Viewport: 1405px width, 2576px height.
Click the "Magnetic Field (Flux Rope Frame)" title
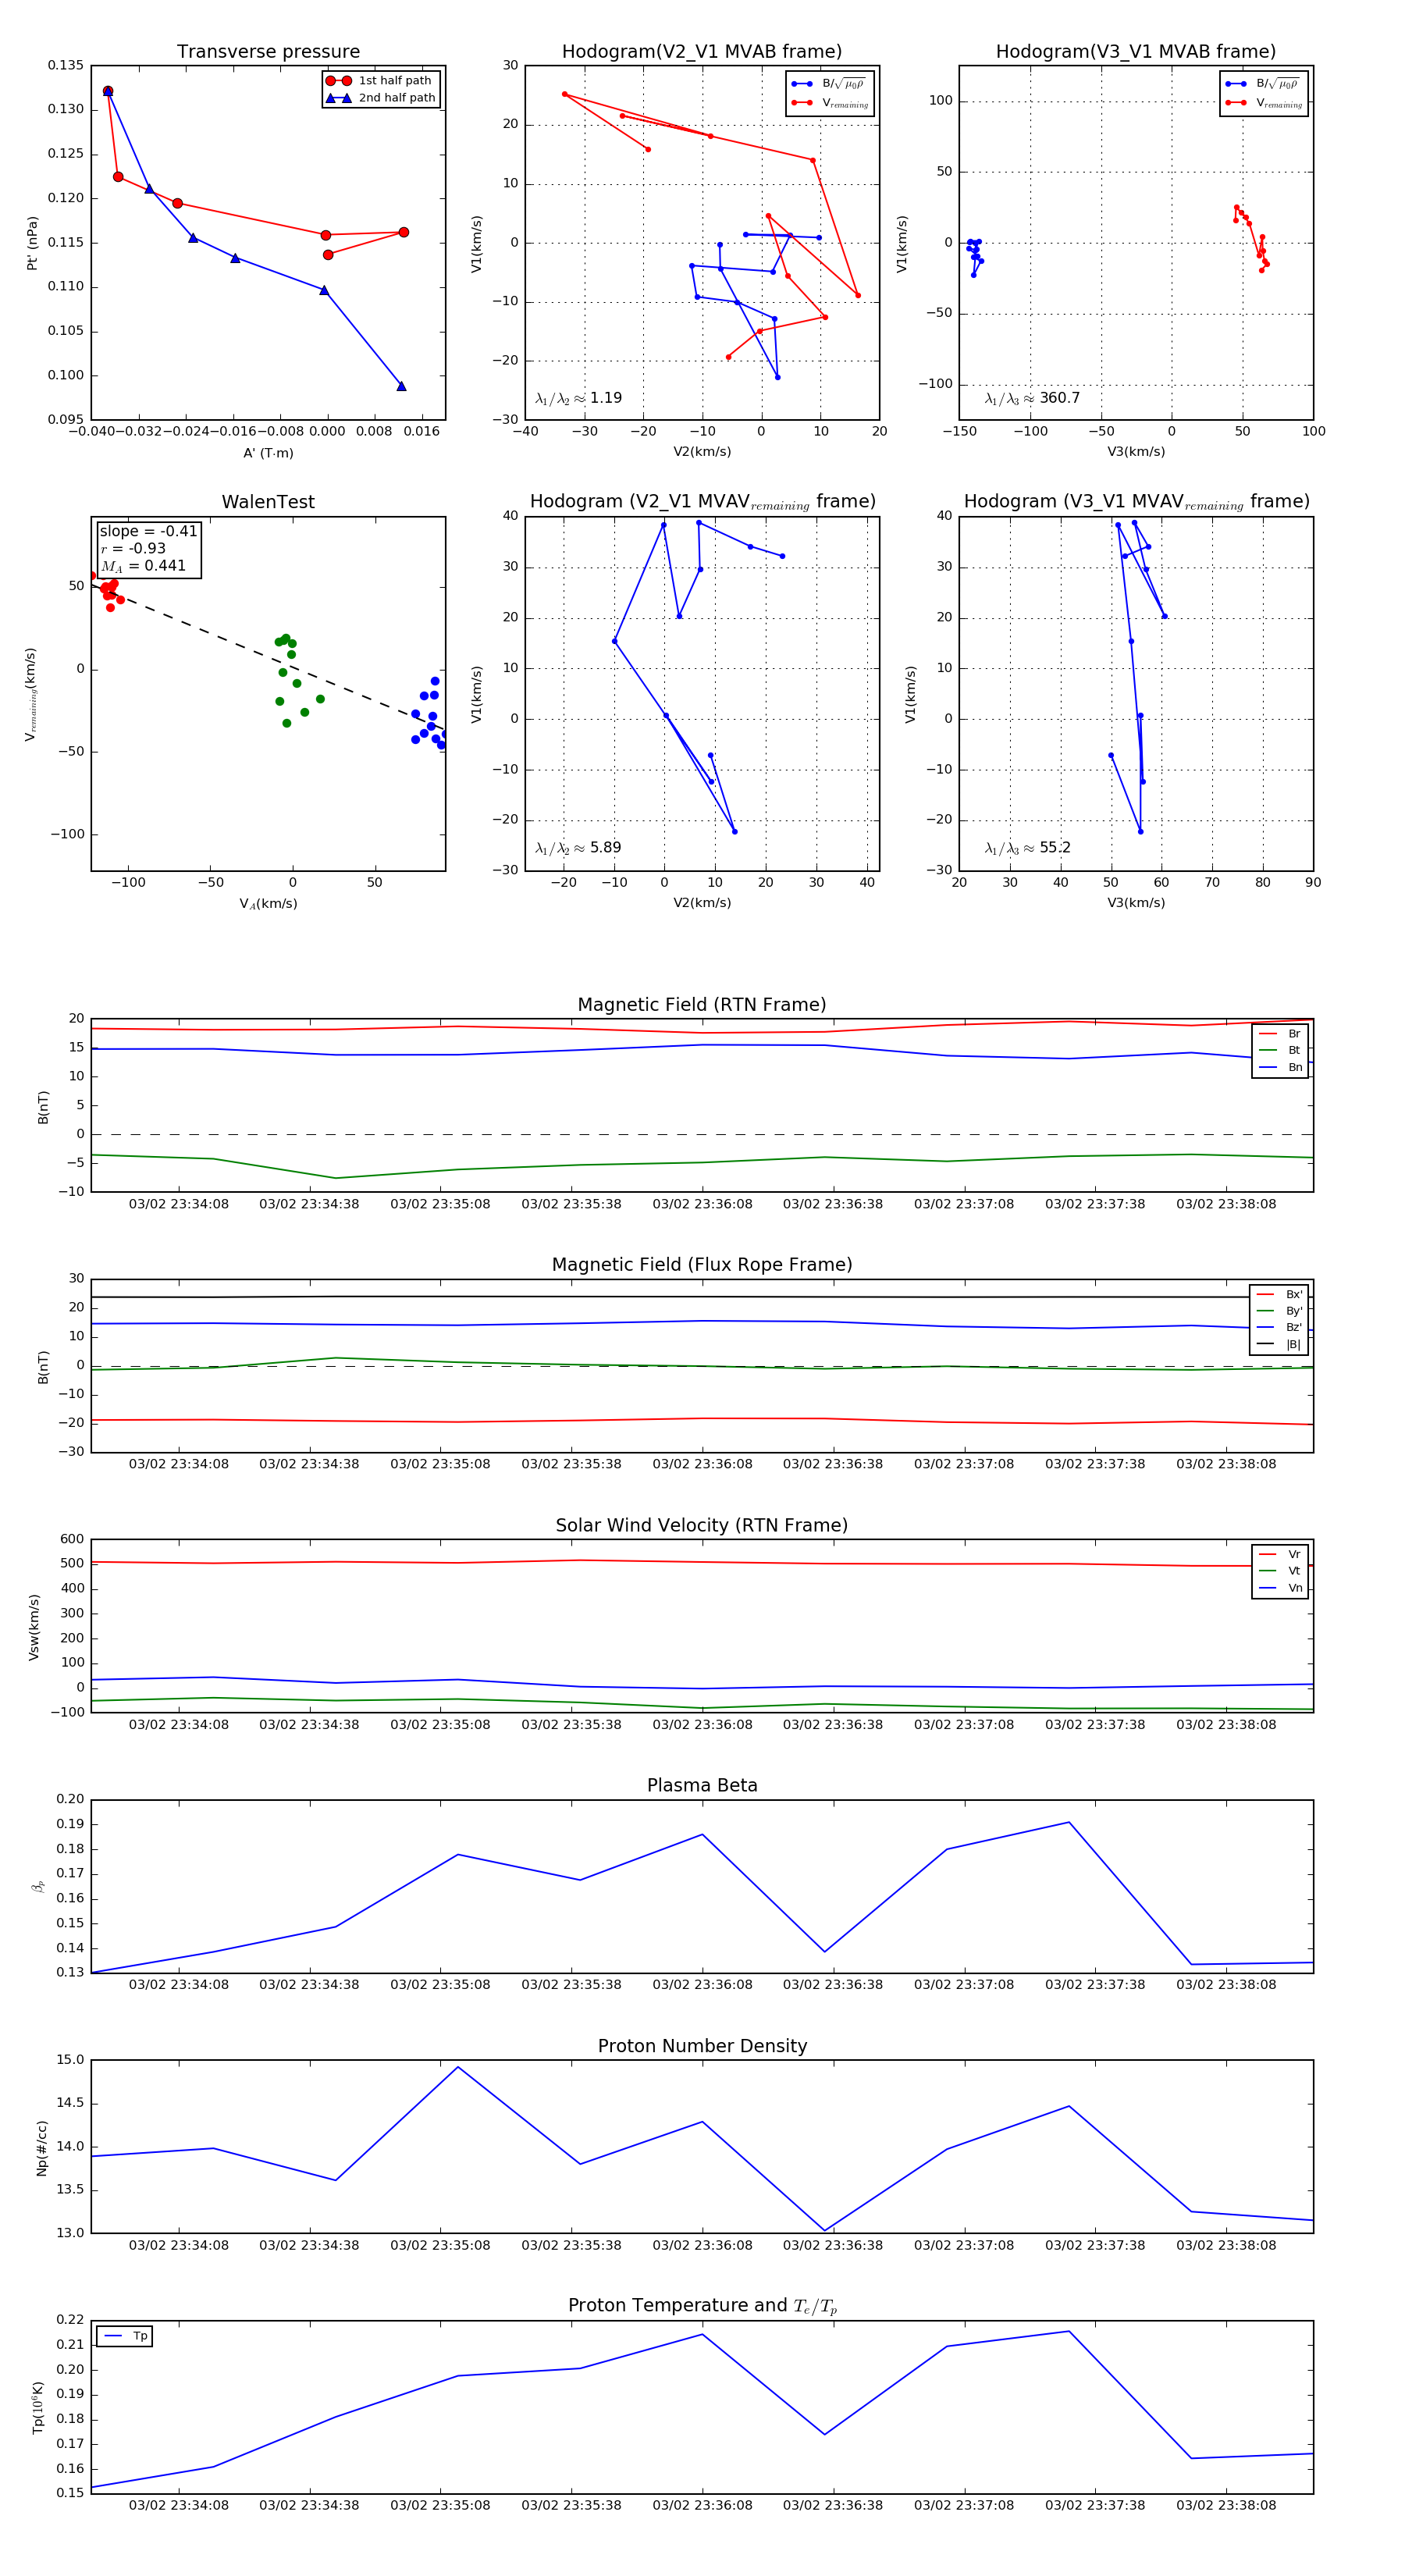(x=702, y=1264)
